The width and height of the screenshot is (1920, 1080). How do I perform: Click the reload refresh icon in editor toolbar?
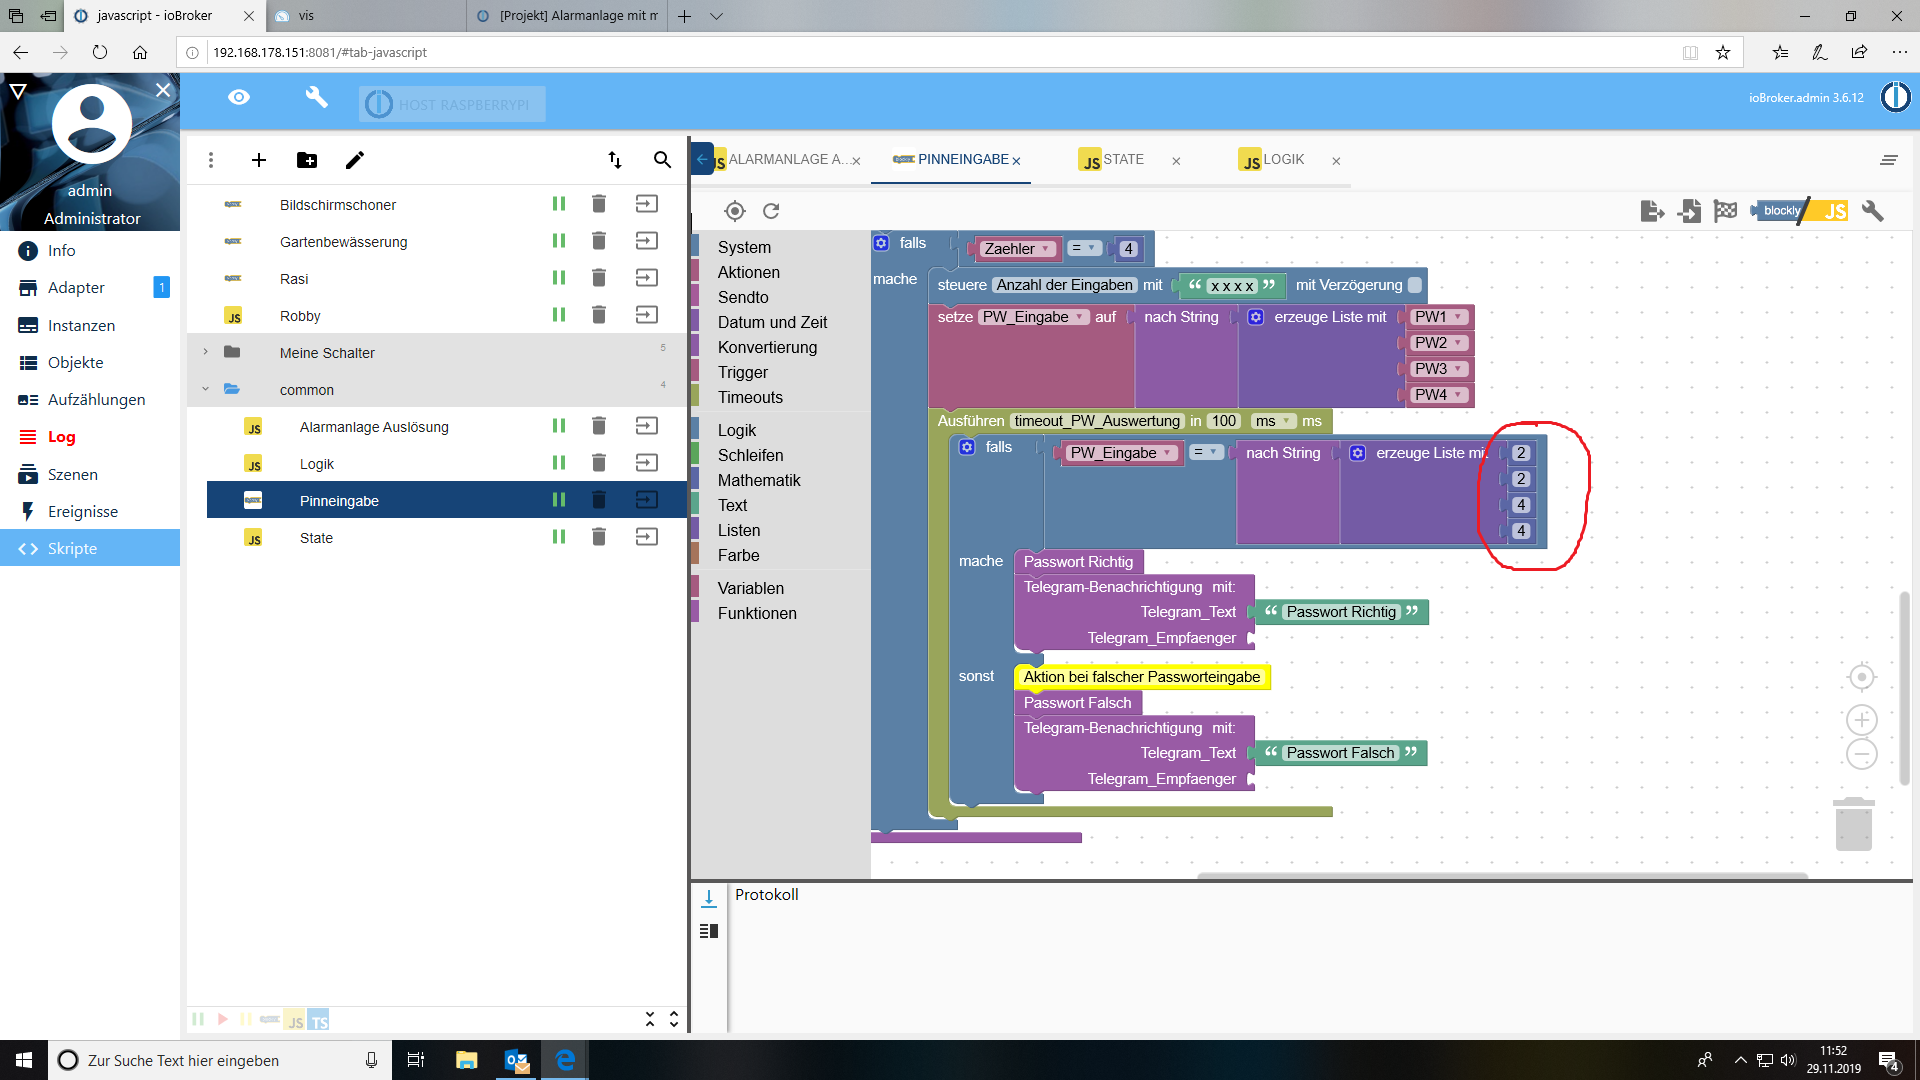771,211
